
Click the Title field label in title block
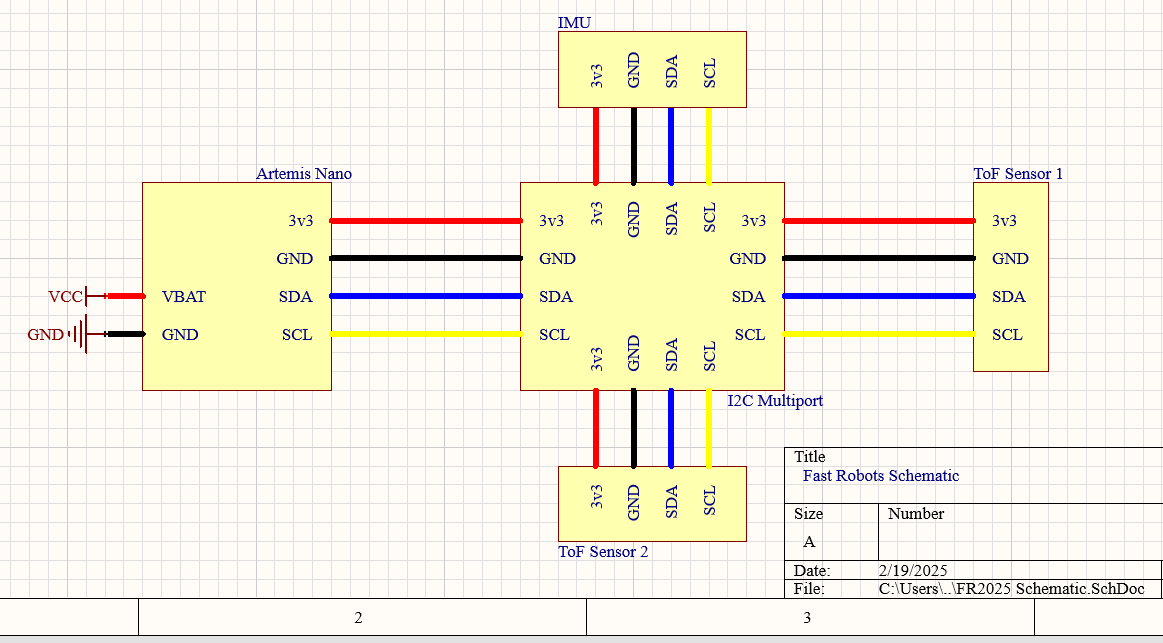pyautogui.click(x=809, y=457)
